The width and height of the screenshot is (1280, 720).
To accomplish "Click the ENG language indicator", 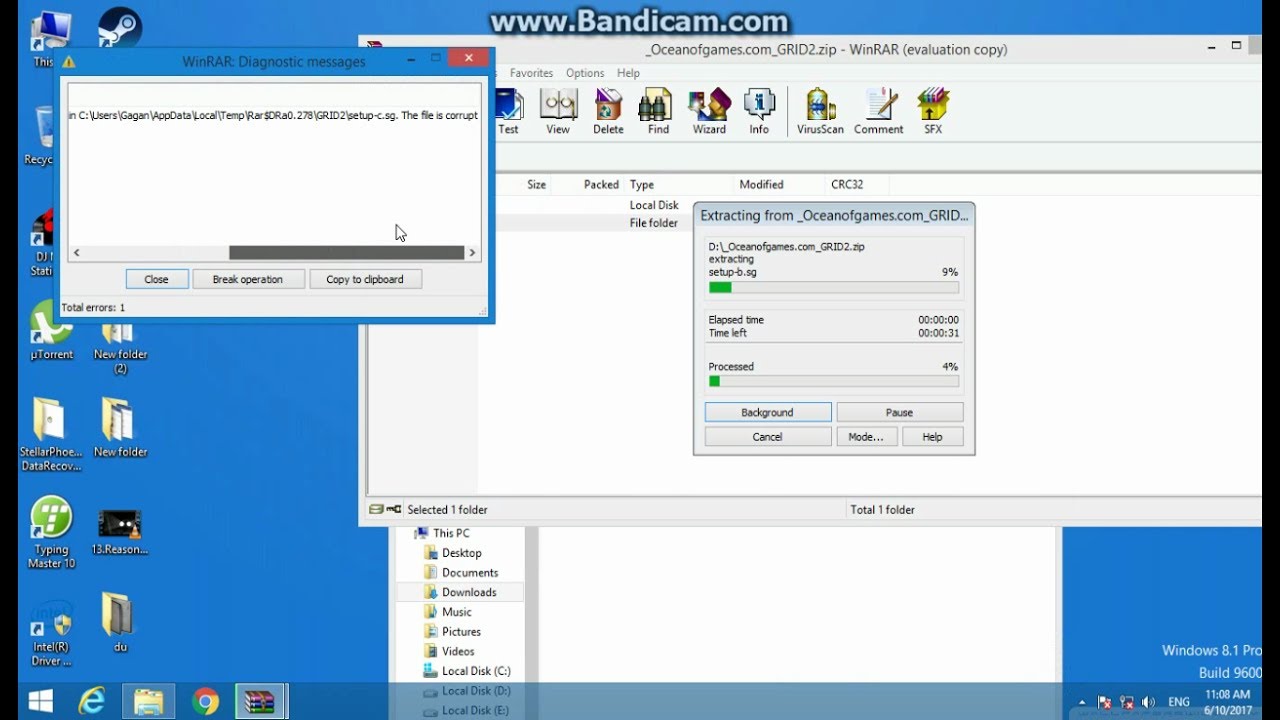I will pyautogui.click(x=1179, y=702).
